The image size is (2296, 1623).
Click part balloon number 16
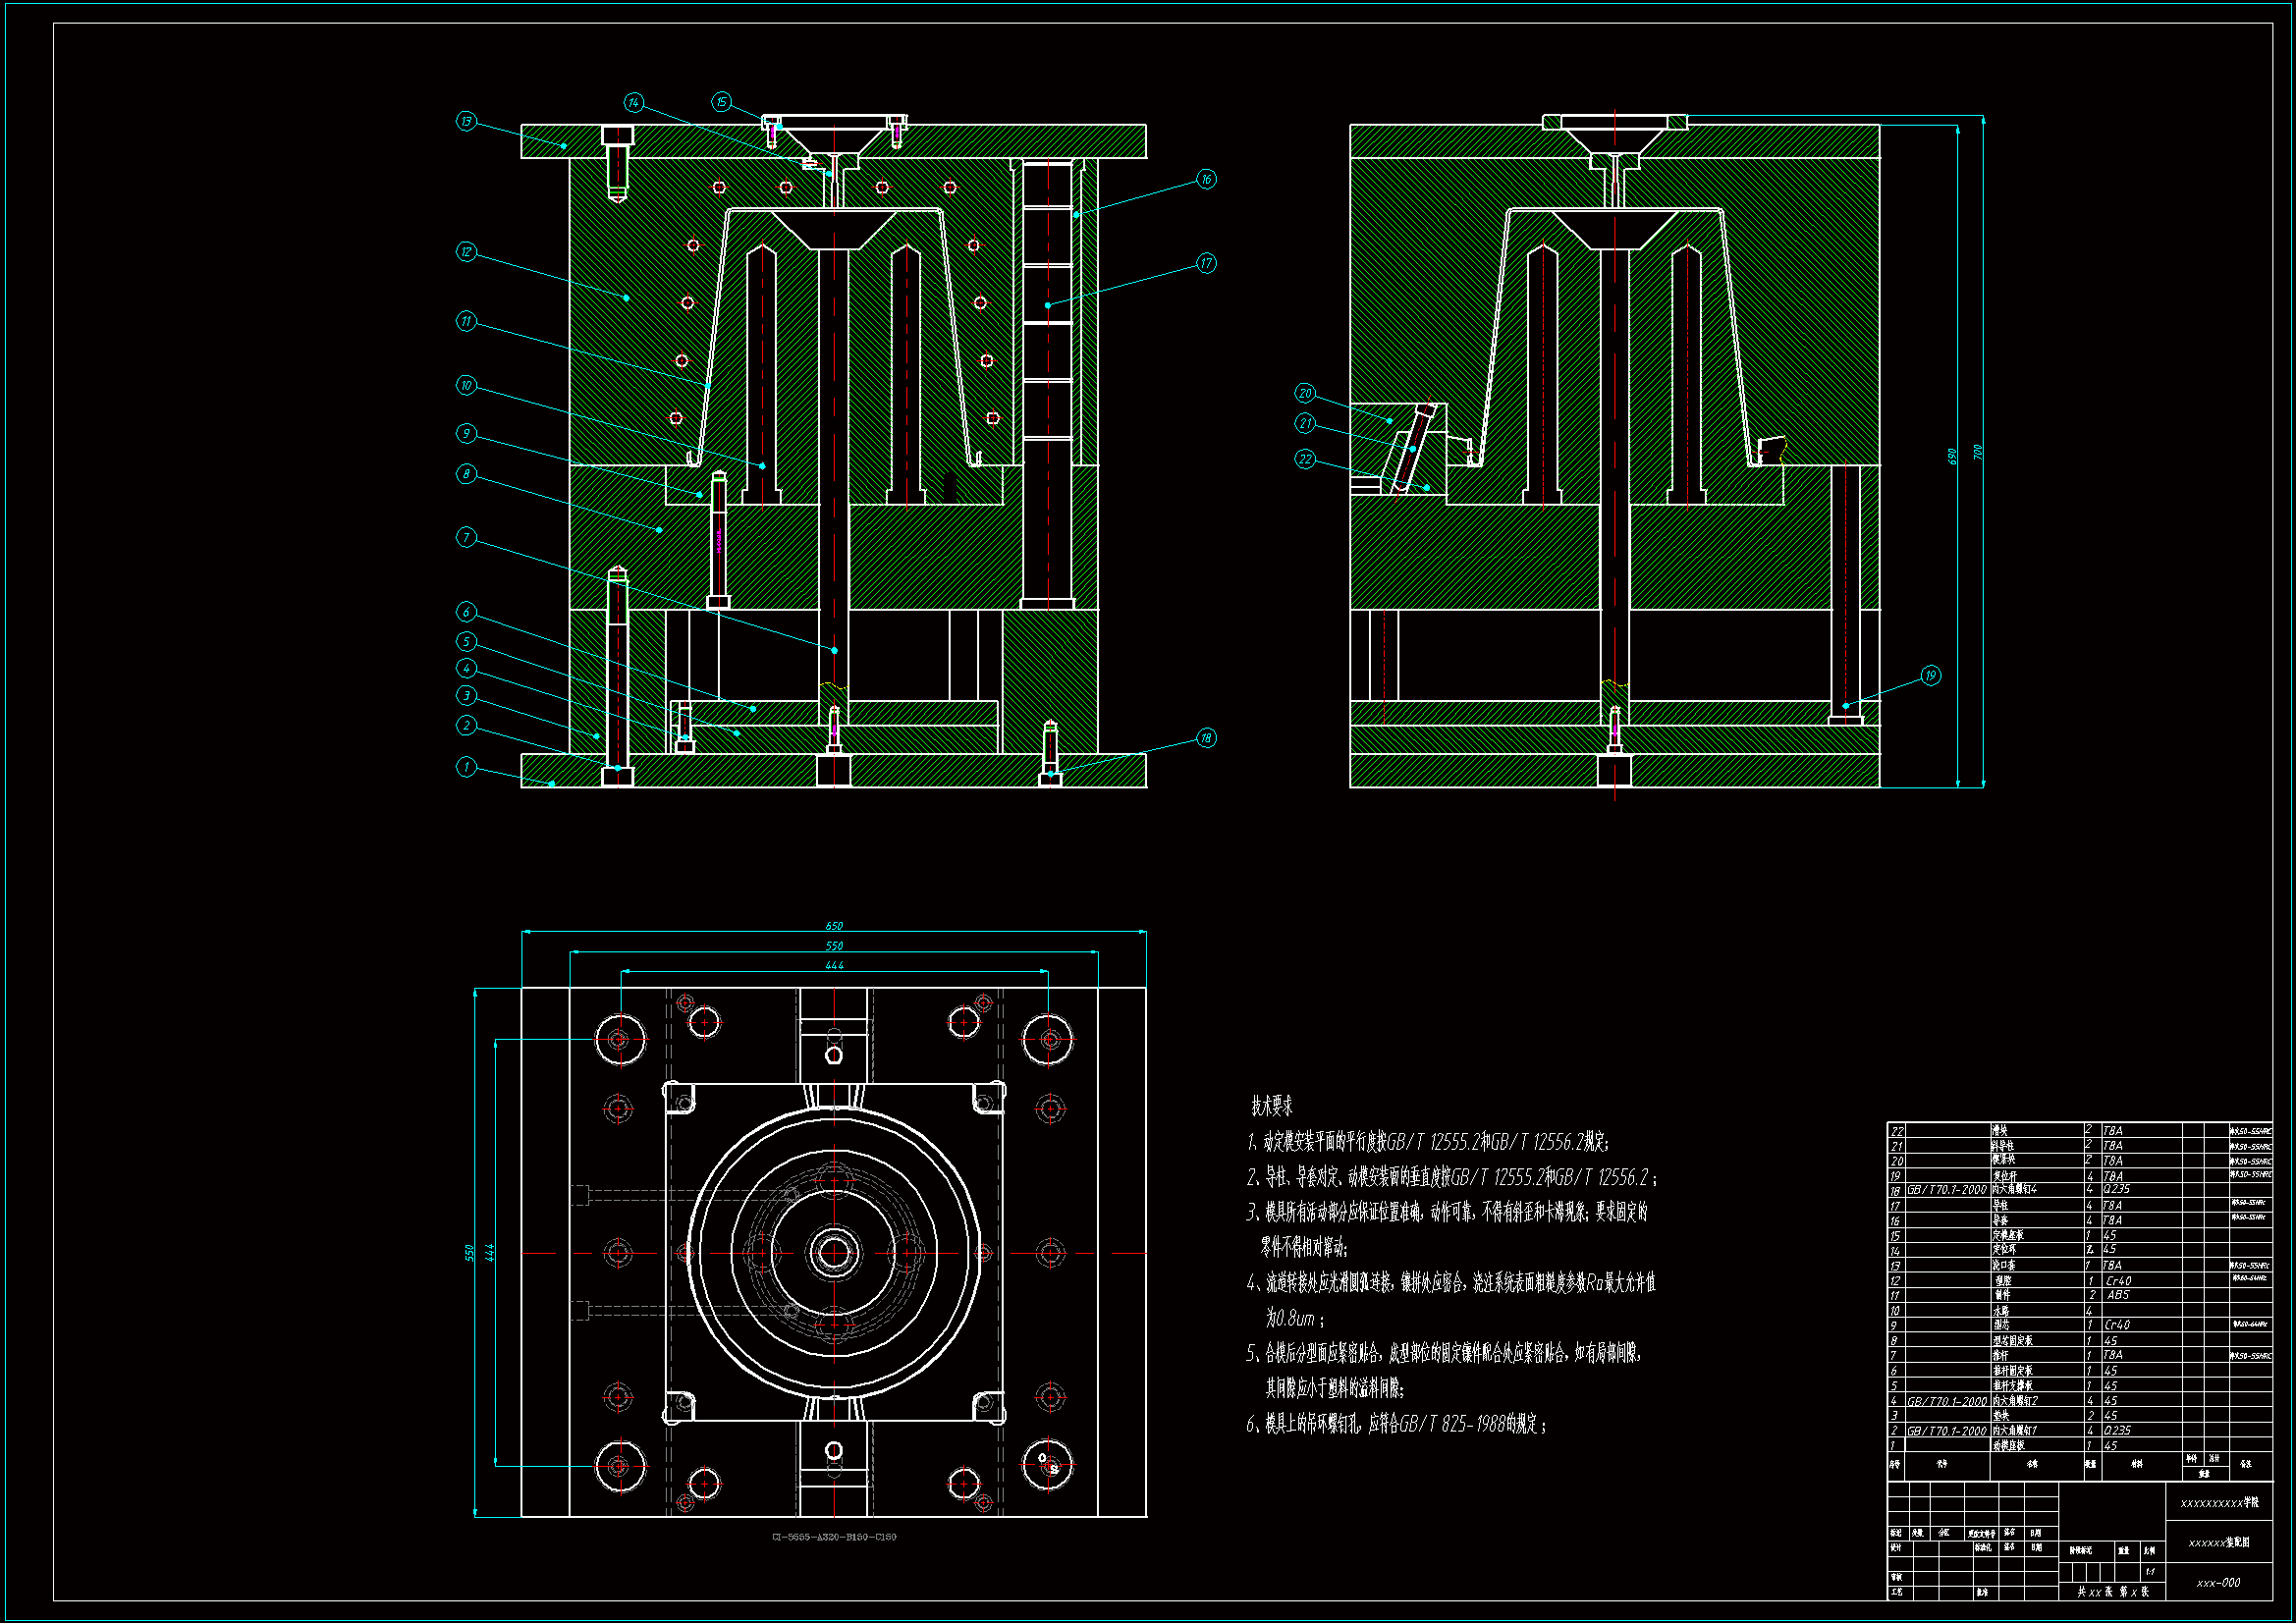coord(1206,180)
